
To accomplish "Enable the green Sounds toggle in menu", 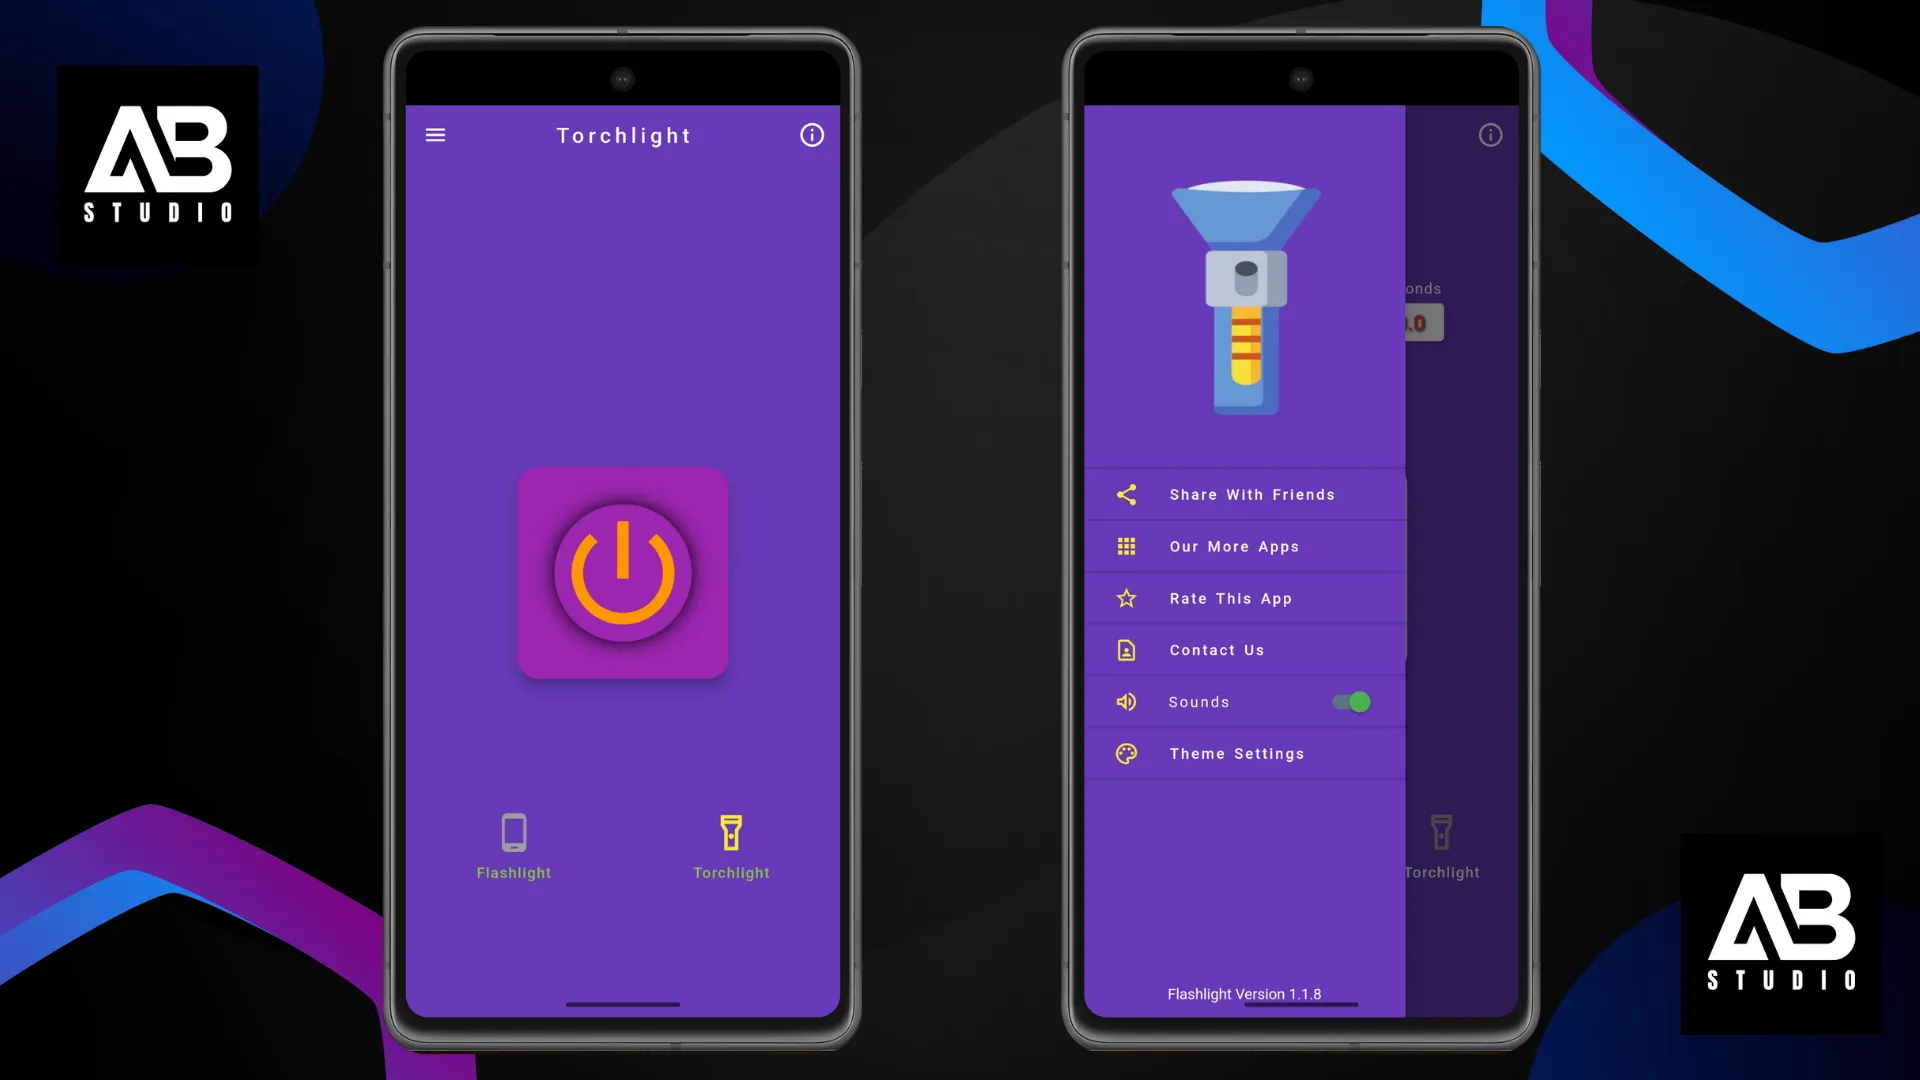I will tap(1352, 702).
